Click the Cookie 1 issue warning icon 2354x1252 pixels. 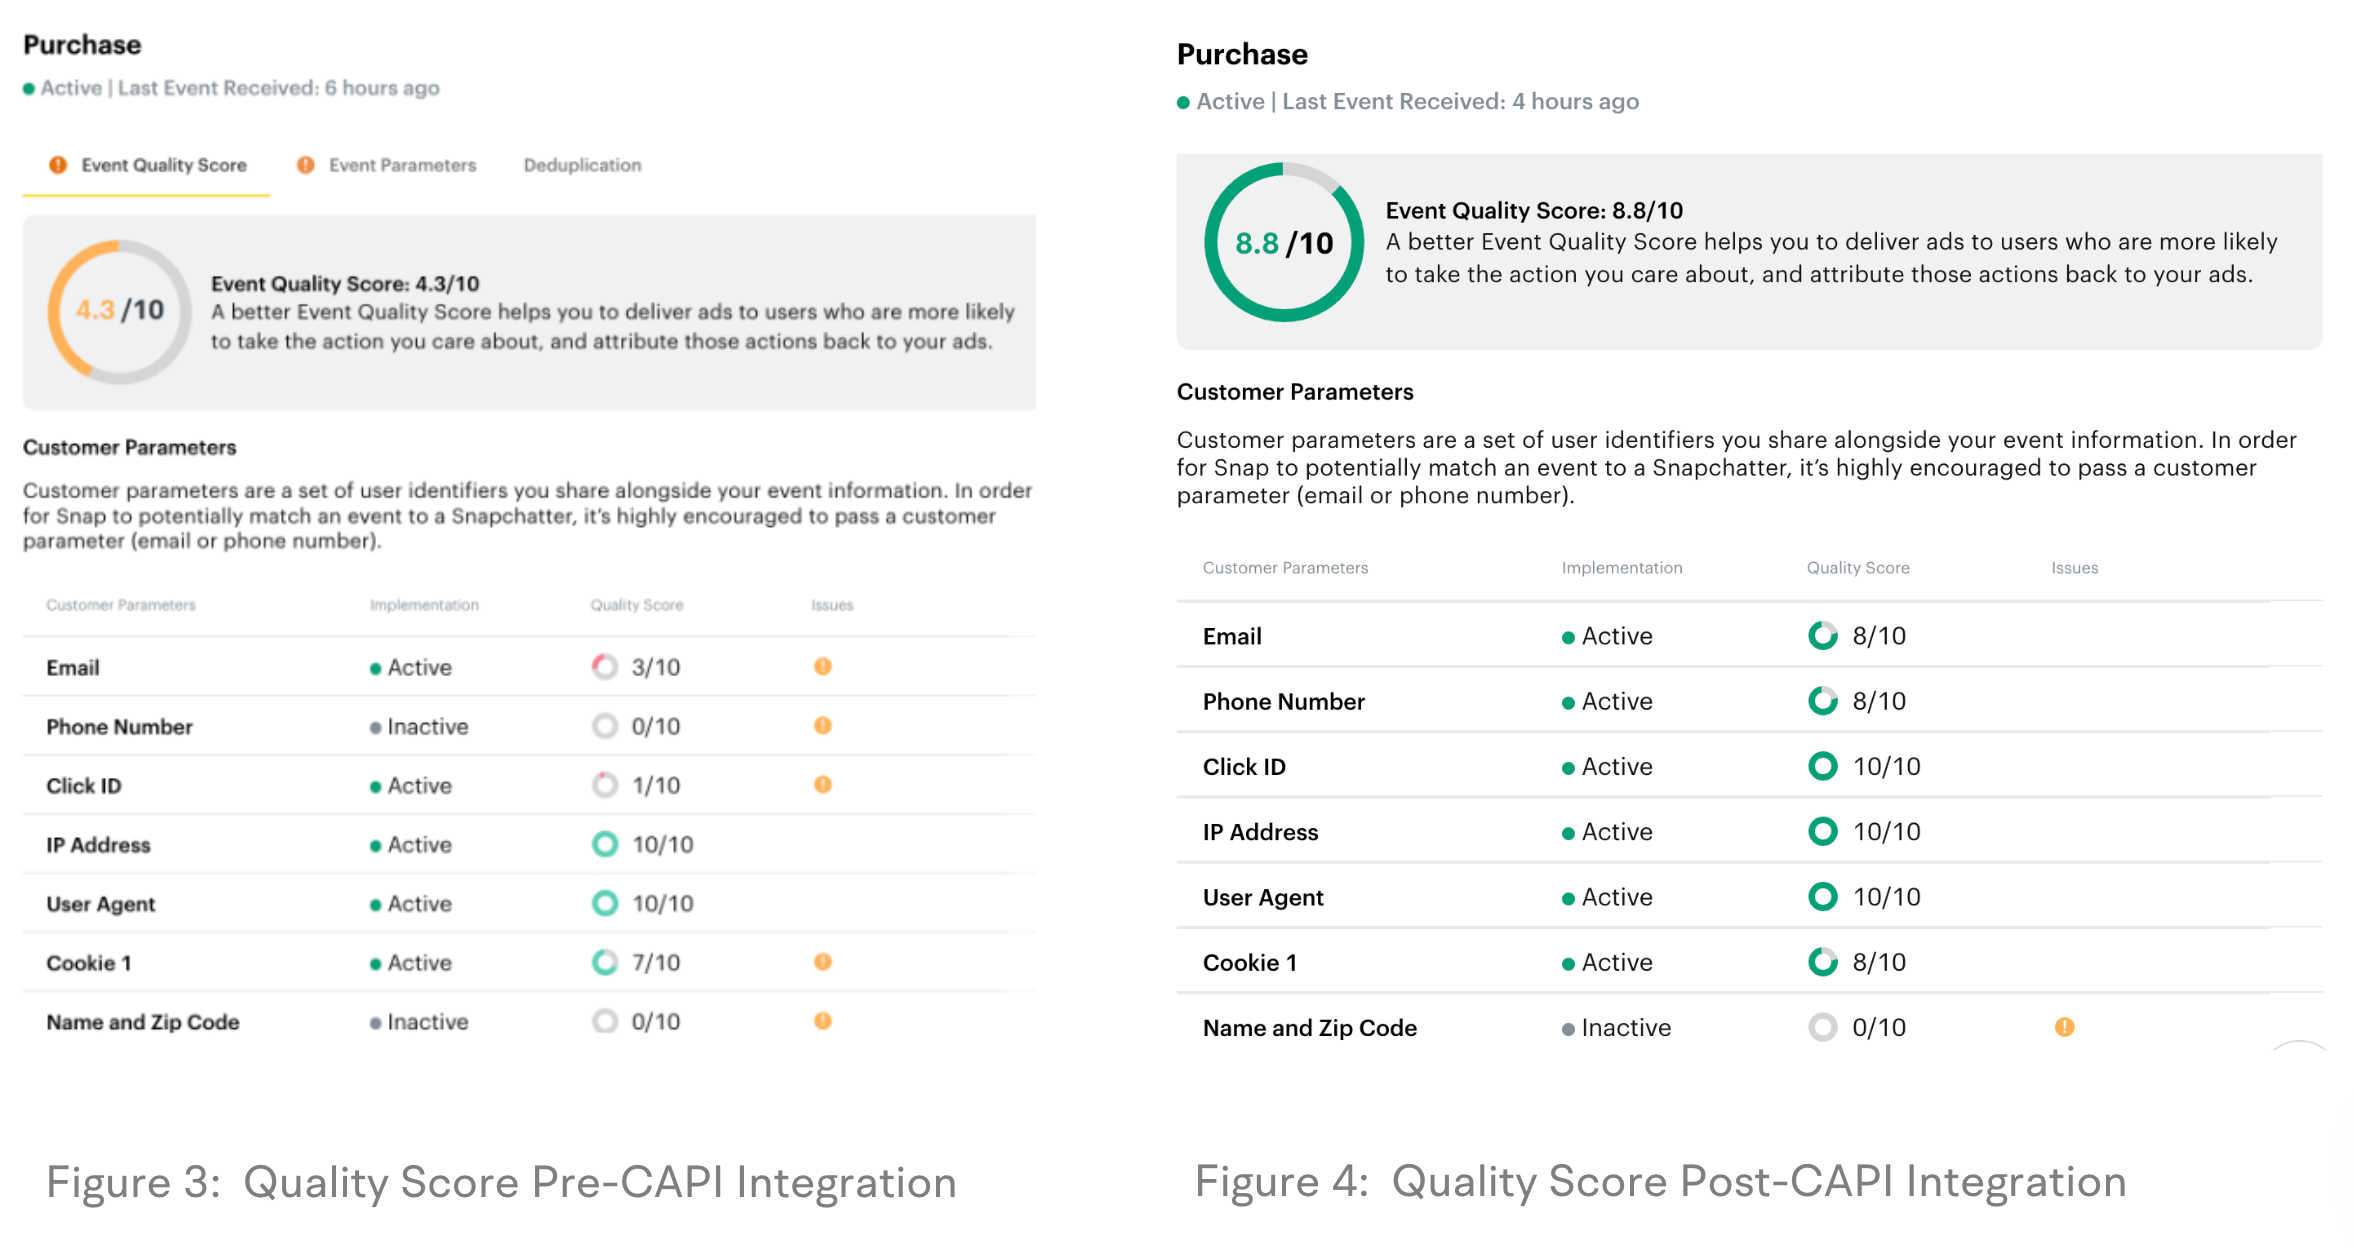[x=822, y=962]
